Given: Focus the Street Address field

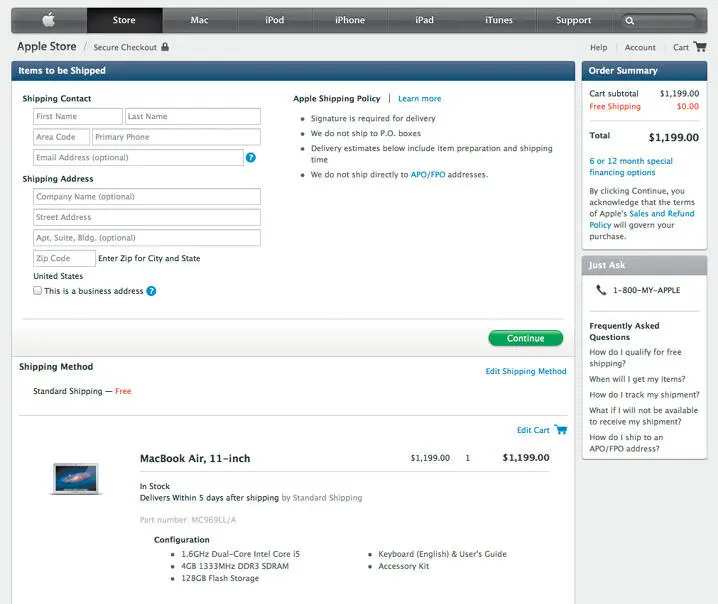Looking at the screenshot, I should [x=147, y=217].
